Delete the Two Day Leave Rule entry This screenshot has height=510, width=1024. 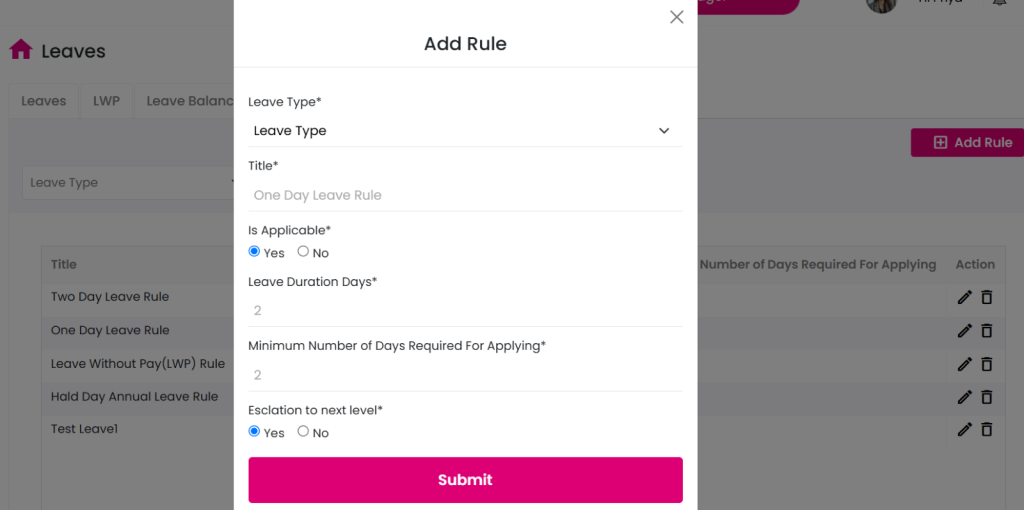tap(987, 297)
